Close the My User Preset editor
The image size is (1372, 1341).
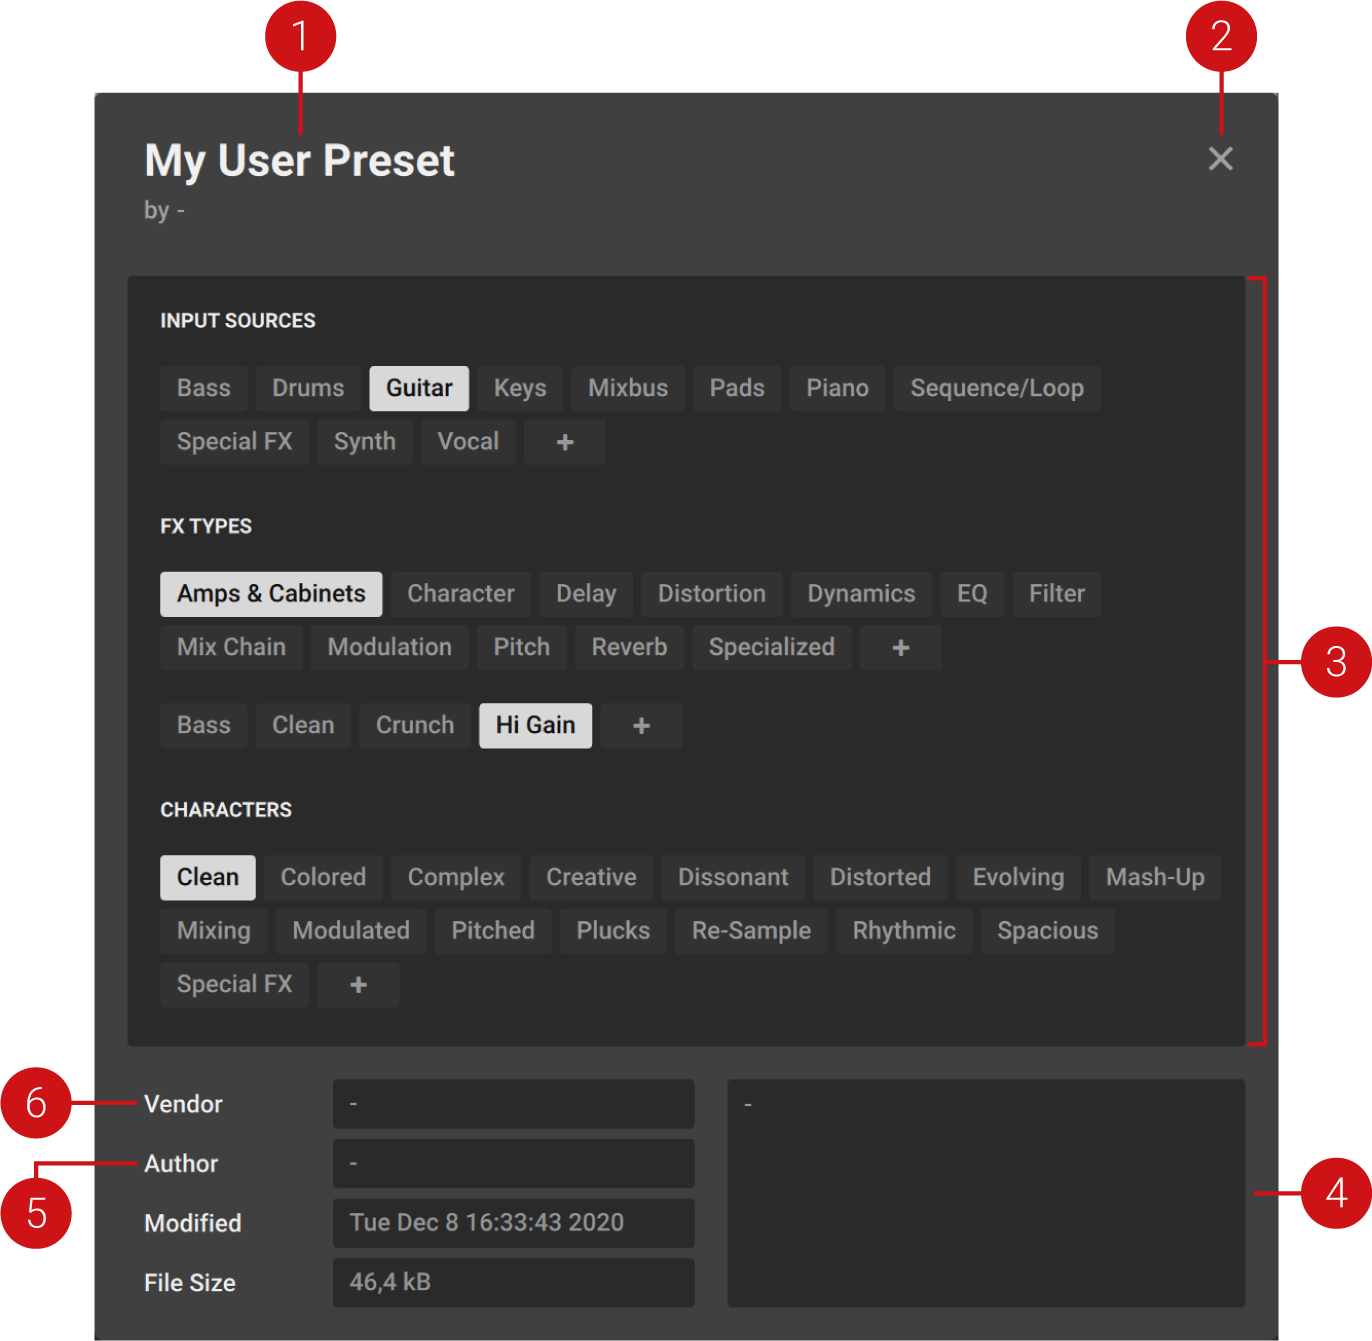coord(1220,158)
